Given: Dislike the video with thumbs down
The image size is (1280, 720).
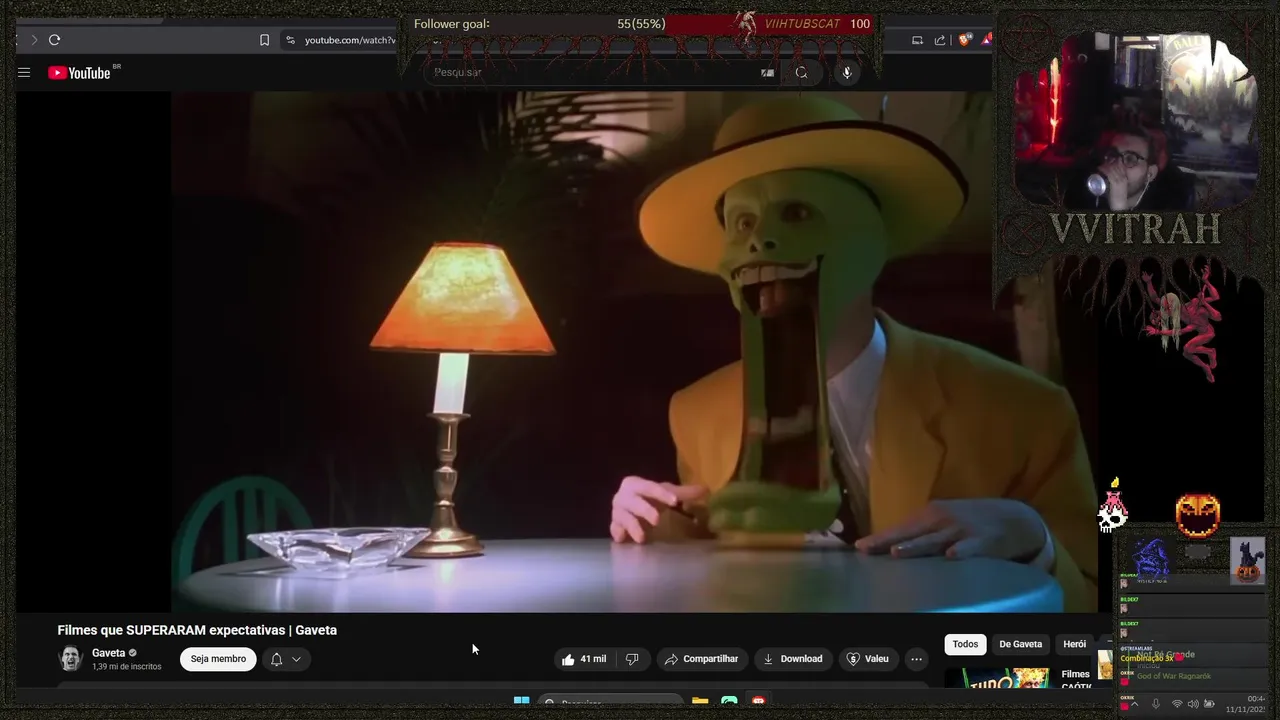Looking at the screenshot, I should [x=632, y=659].
